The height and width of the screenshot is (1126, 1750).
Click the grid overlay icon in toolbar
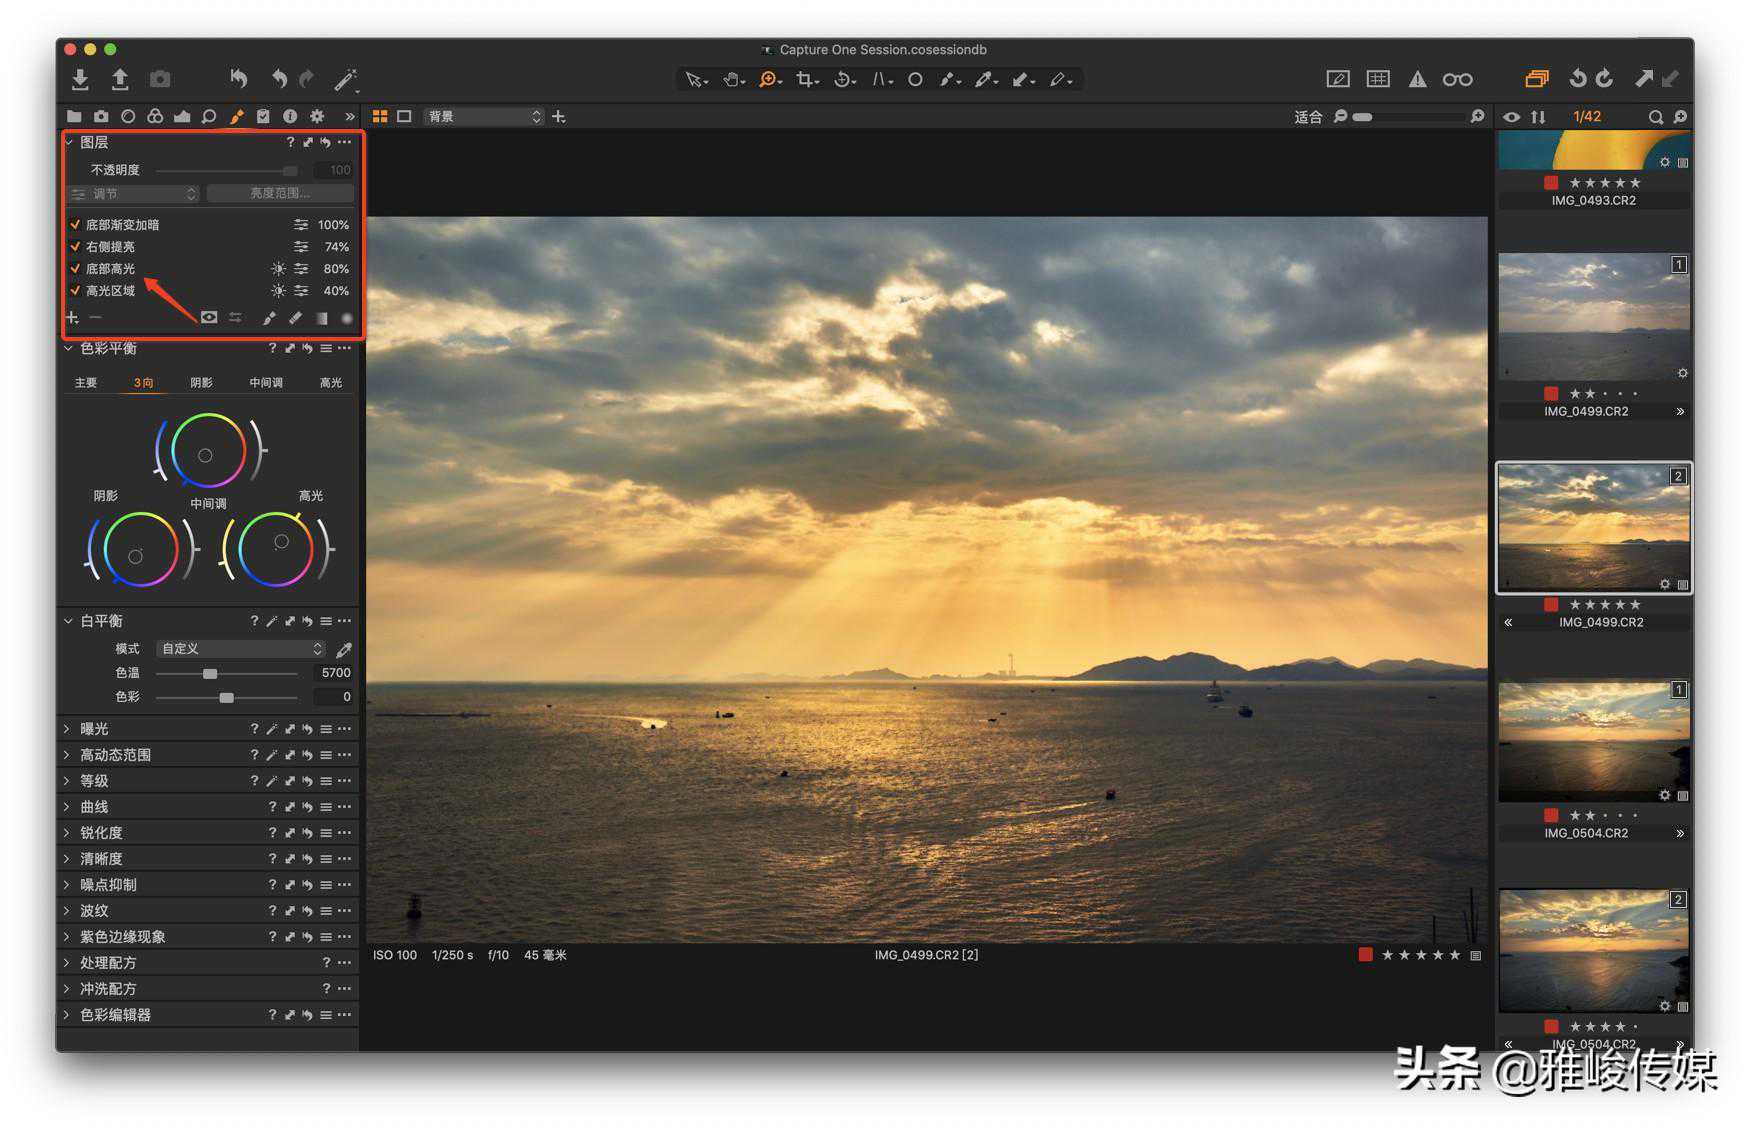pyautogui.click(x=1377, y=79)
